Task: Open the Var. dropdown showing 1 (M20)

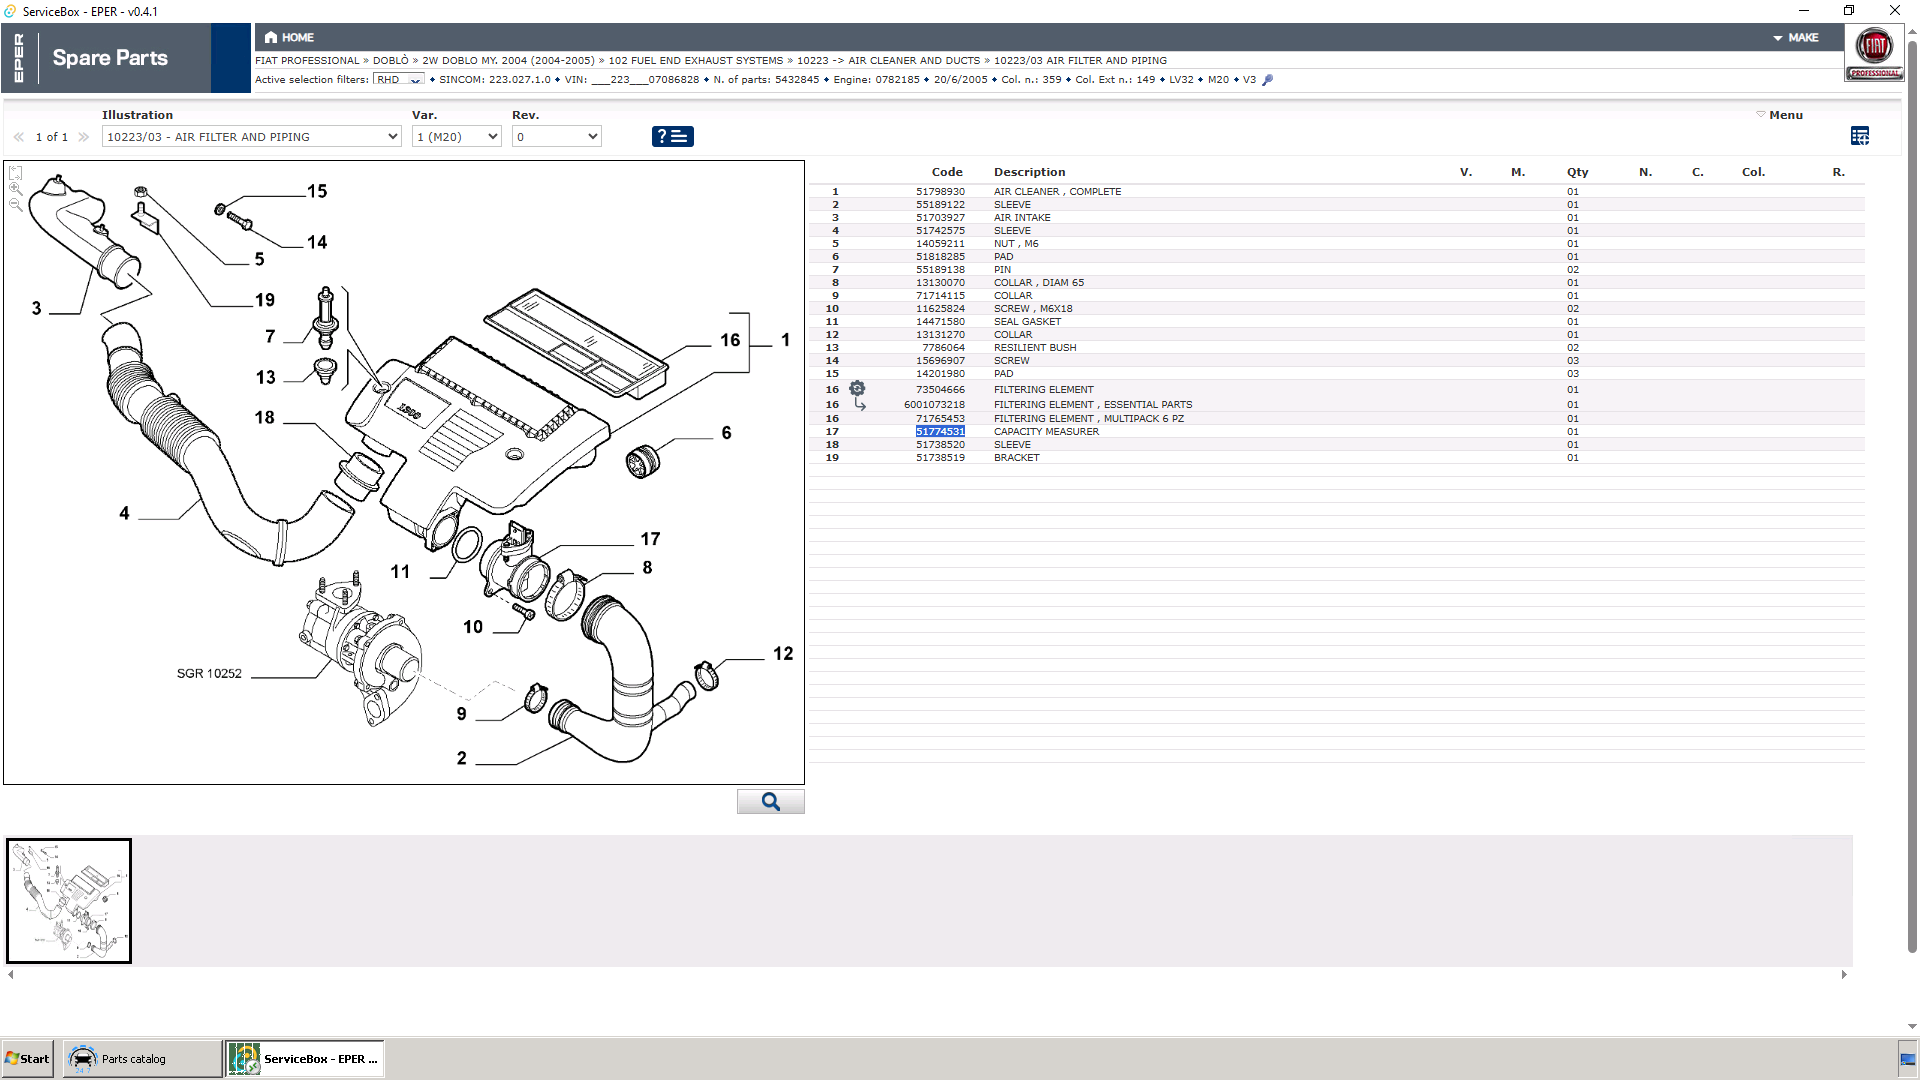Action: pyautogui.click(x=457, y=137)
